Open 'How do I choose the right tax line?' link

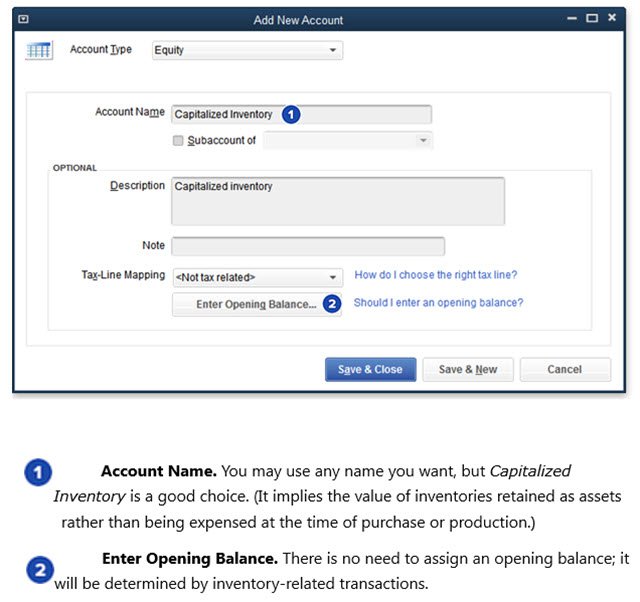tap(436, 275)
